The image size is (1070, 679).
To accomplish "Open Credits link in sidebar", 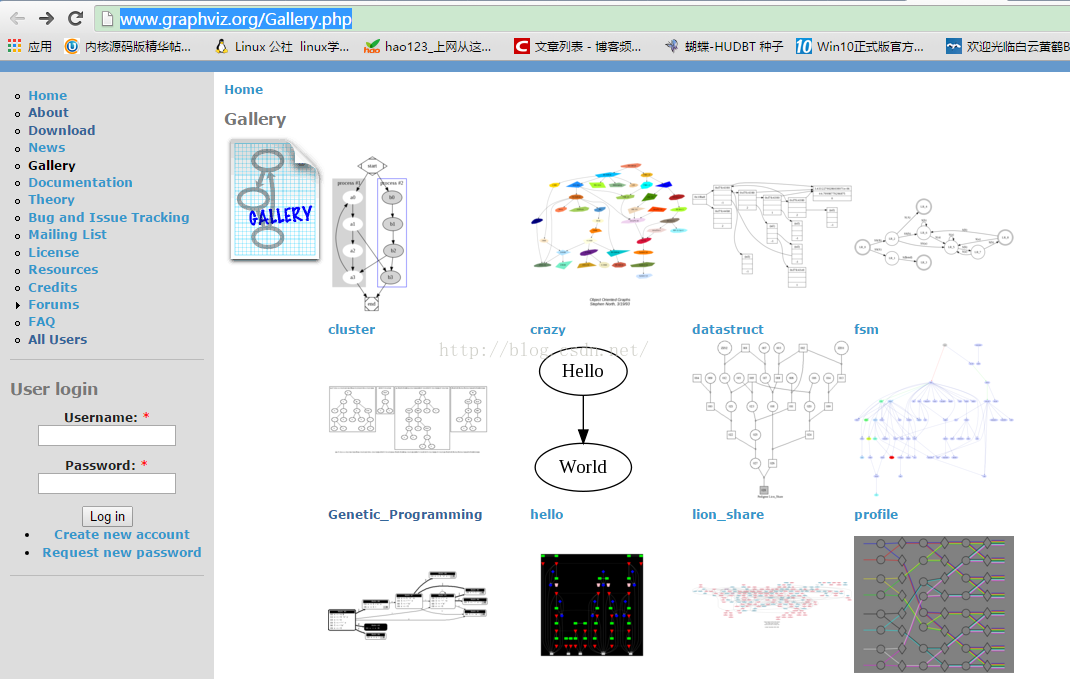I will (x=53, y=287).
